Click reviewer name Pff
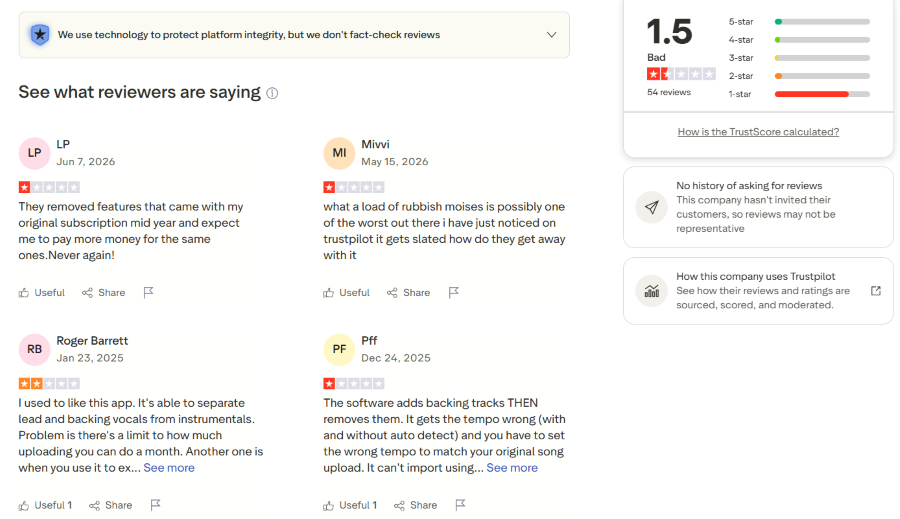The height and width of the screenshot is (519, 900). pyautogui.click(x=369, y=340)
